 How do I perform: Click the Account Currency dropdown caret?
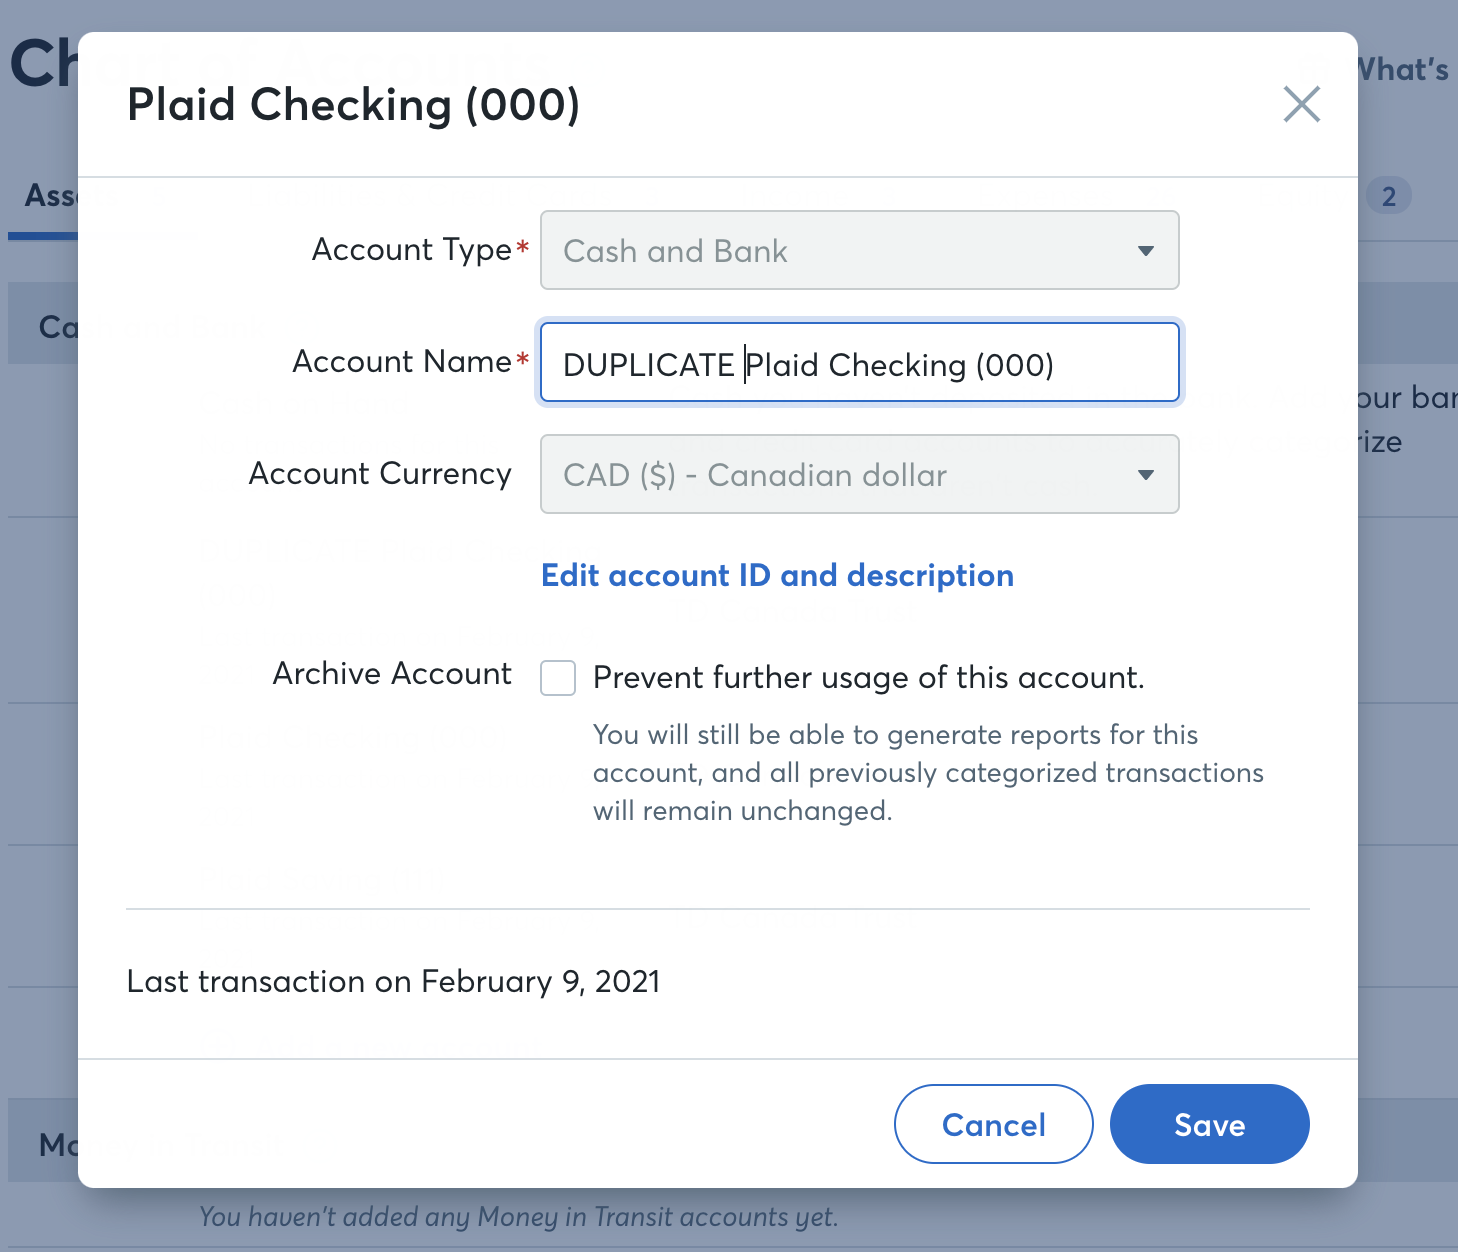(1146, 475)
